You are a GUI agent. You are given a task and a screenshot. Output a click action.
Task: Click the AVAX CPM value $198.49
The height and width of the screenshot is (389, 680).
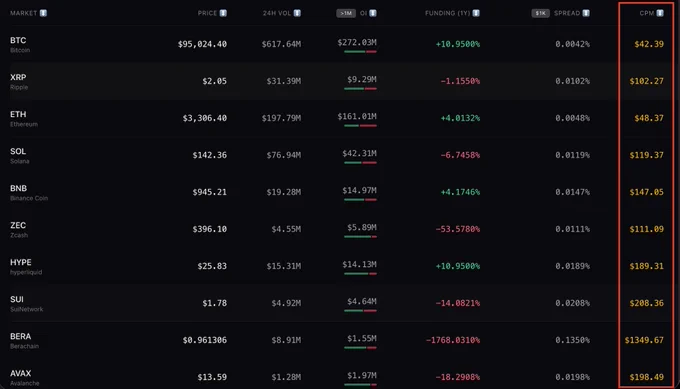647,377
